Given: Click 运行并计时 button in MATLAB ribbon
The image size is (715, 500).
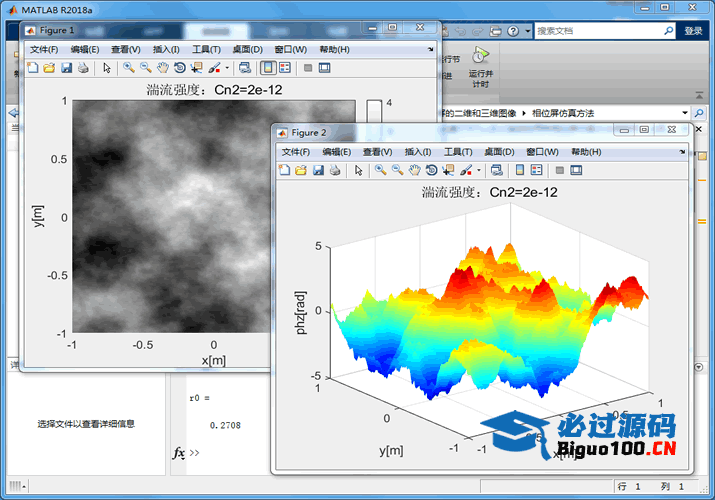Looking at the screenshot, I should (x=481, y=67).
